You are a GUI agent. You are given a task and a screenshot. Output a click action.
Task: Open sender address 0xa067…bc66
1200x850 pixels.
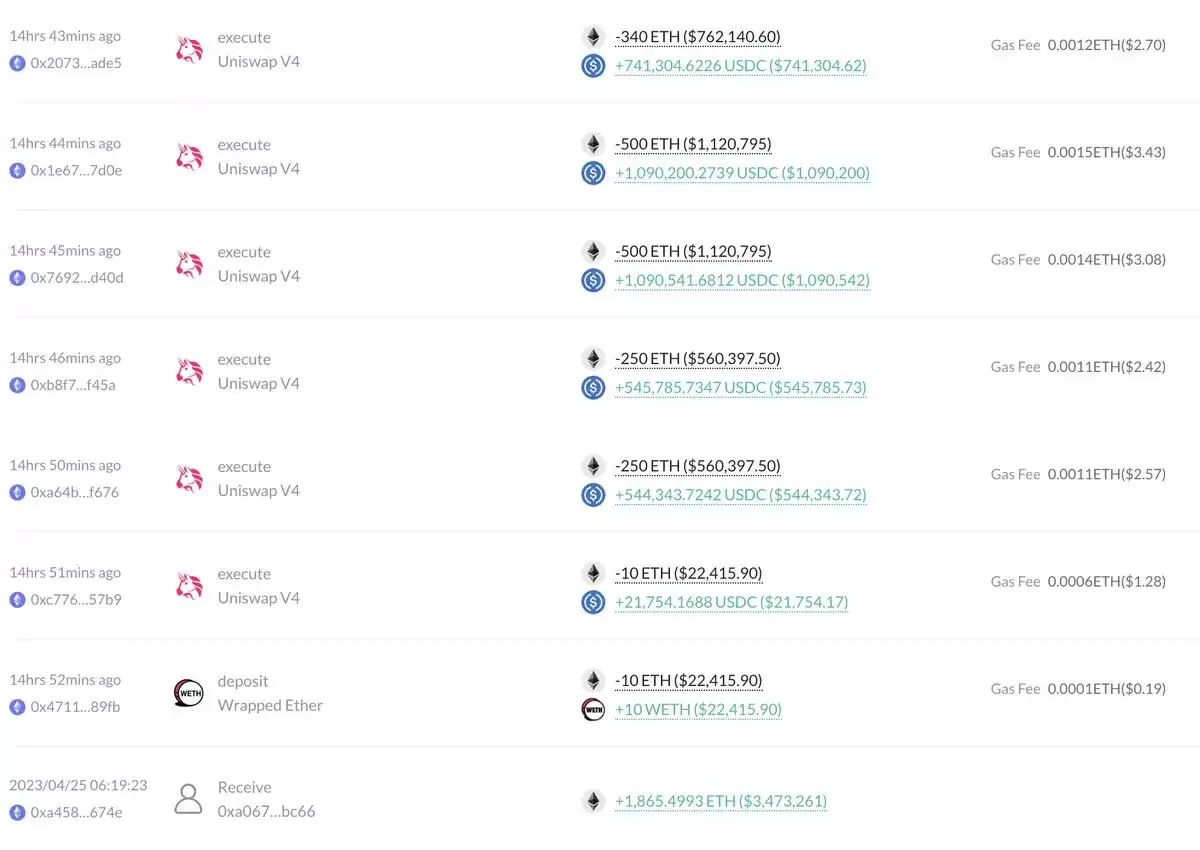(267, 811)
